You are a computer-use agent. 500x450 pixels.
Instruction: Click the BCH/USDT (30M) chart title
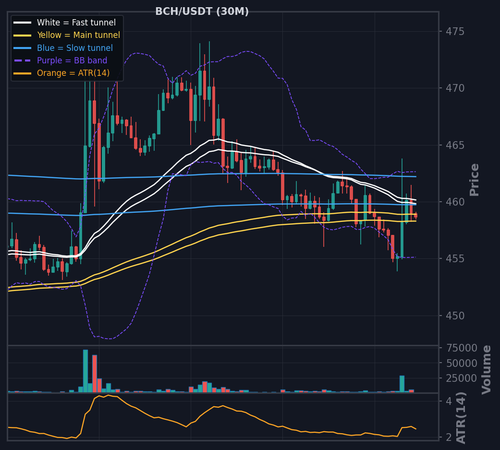[202, 11]
